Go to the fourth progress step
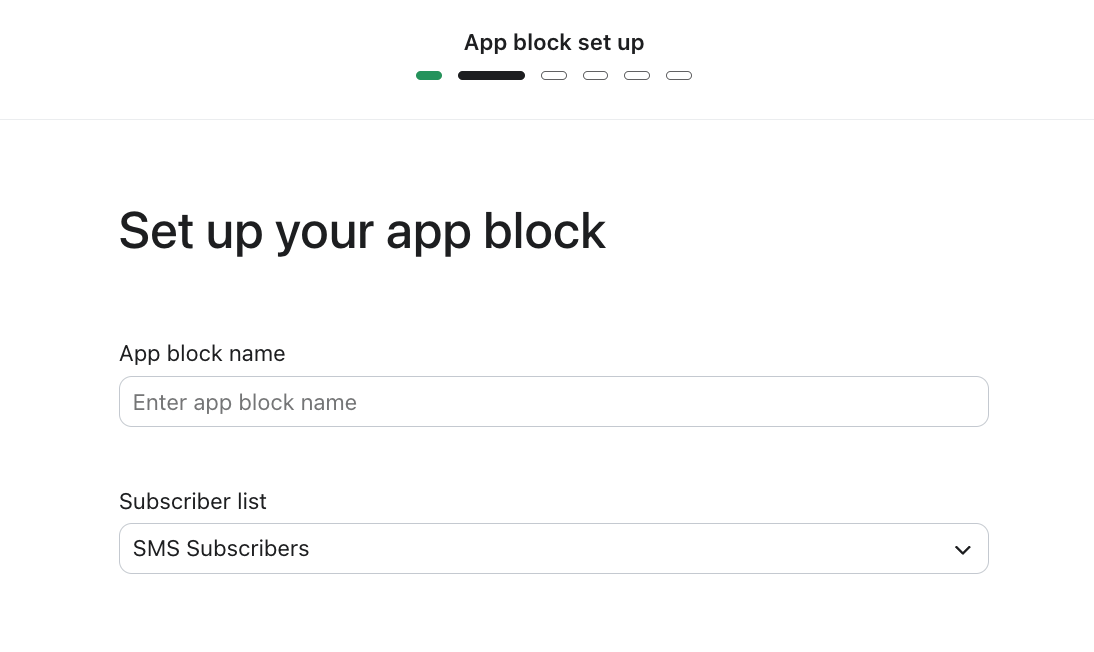This screenshot has width=1094, height=652. coord(595,76)
